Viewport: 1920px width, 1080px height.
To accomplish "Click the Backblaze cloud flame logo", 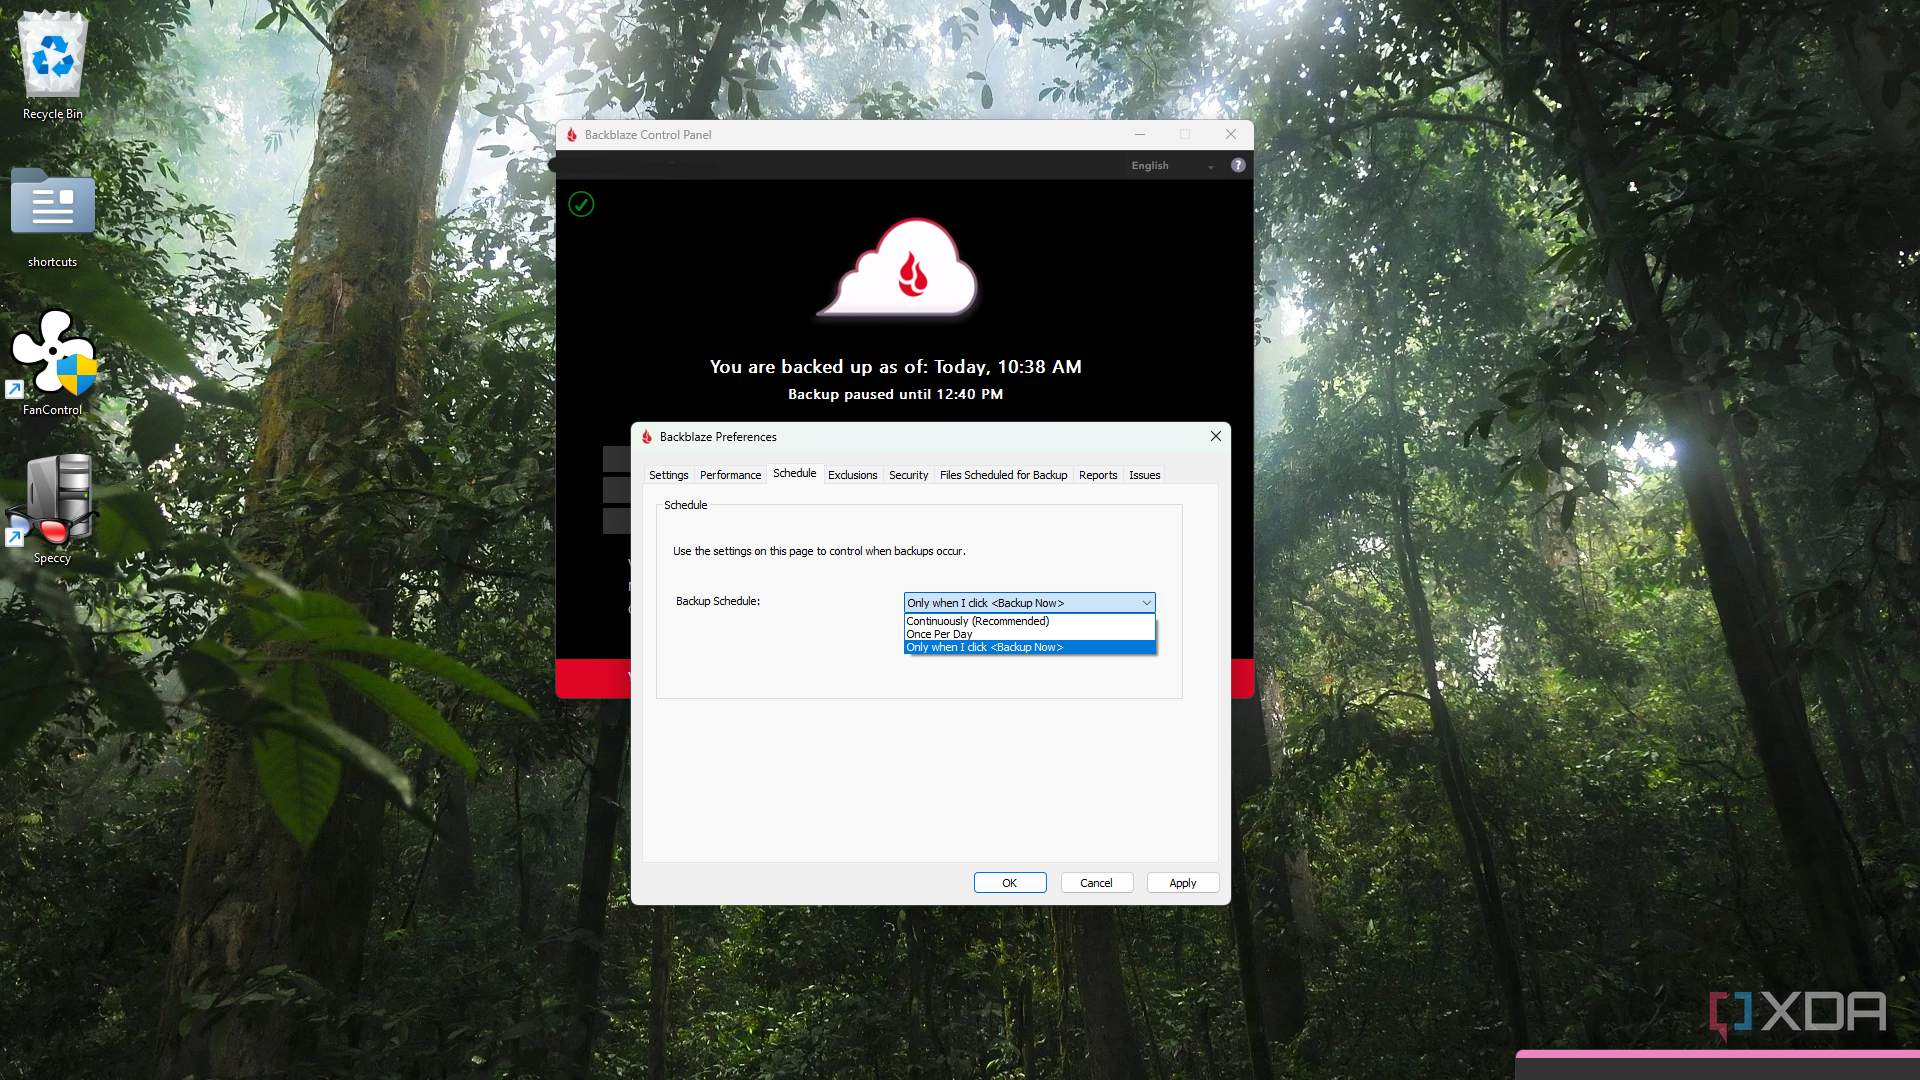I will click(x=897, y=268).
